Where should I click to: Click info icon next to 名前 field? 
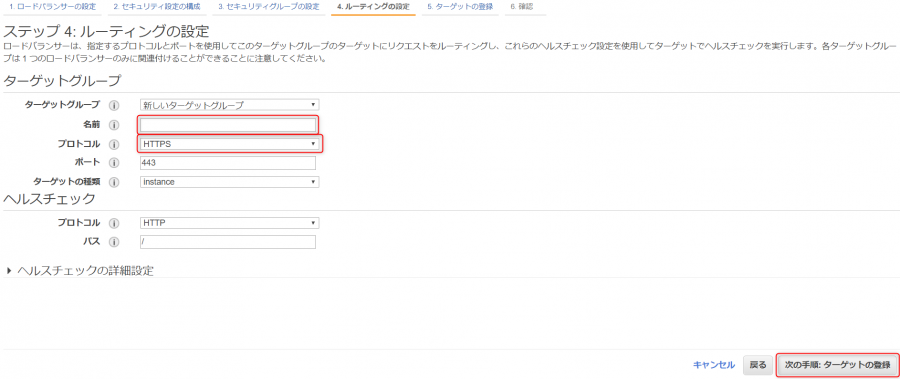point(114,125)
